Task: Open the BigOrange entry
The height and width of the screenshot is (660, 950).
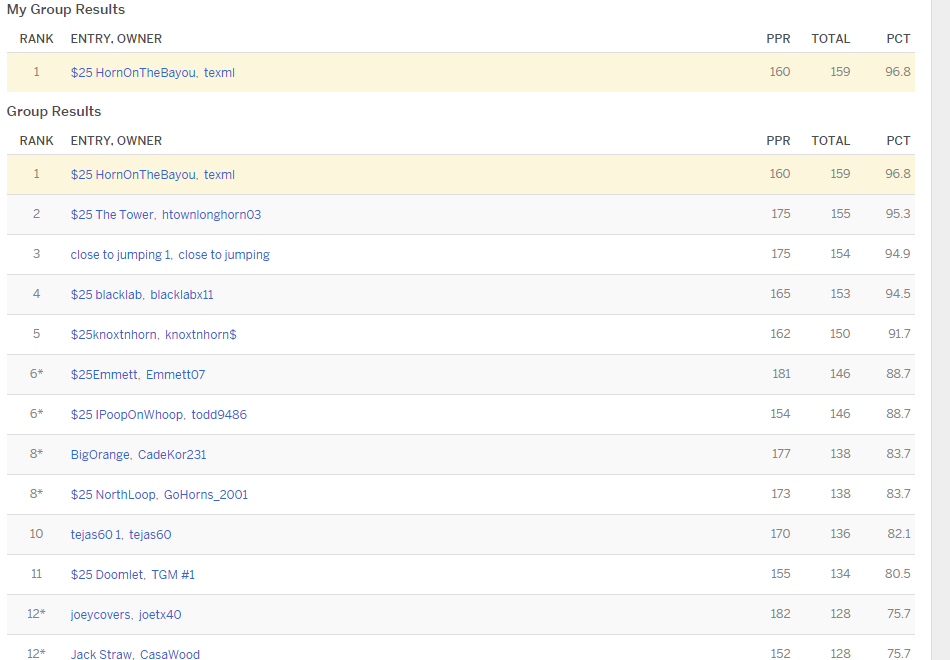Action: [100, 455]
